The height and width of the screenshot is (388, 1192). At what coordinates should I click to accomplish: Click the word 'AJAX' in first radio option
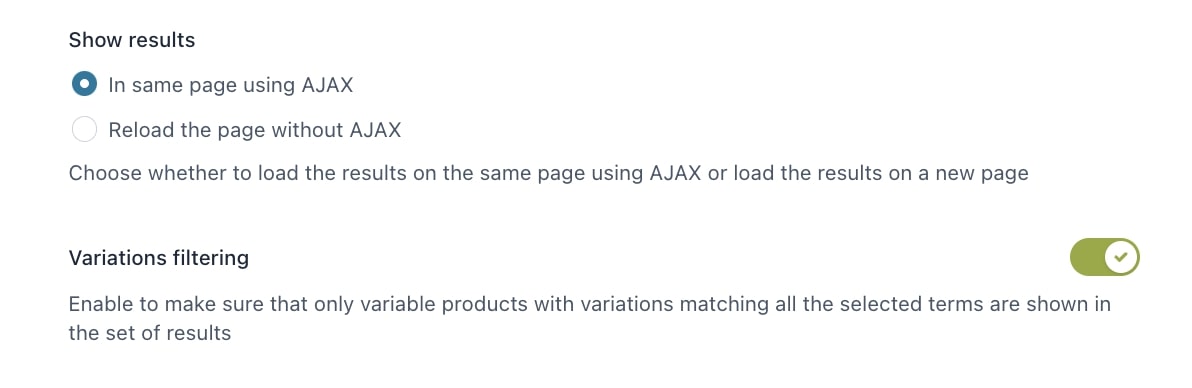click(327, 84)
